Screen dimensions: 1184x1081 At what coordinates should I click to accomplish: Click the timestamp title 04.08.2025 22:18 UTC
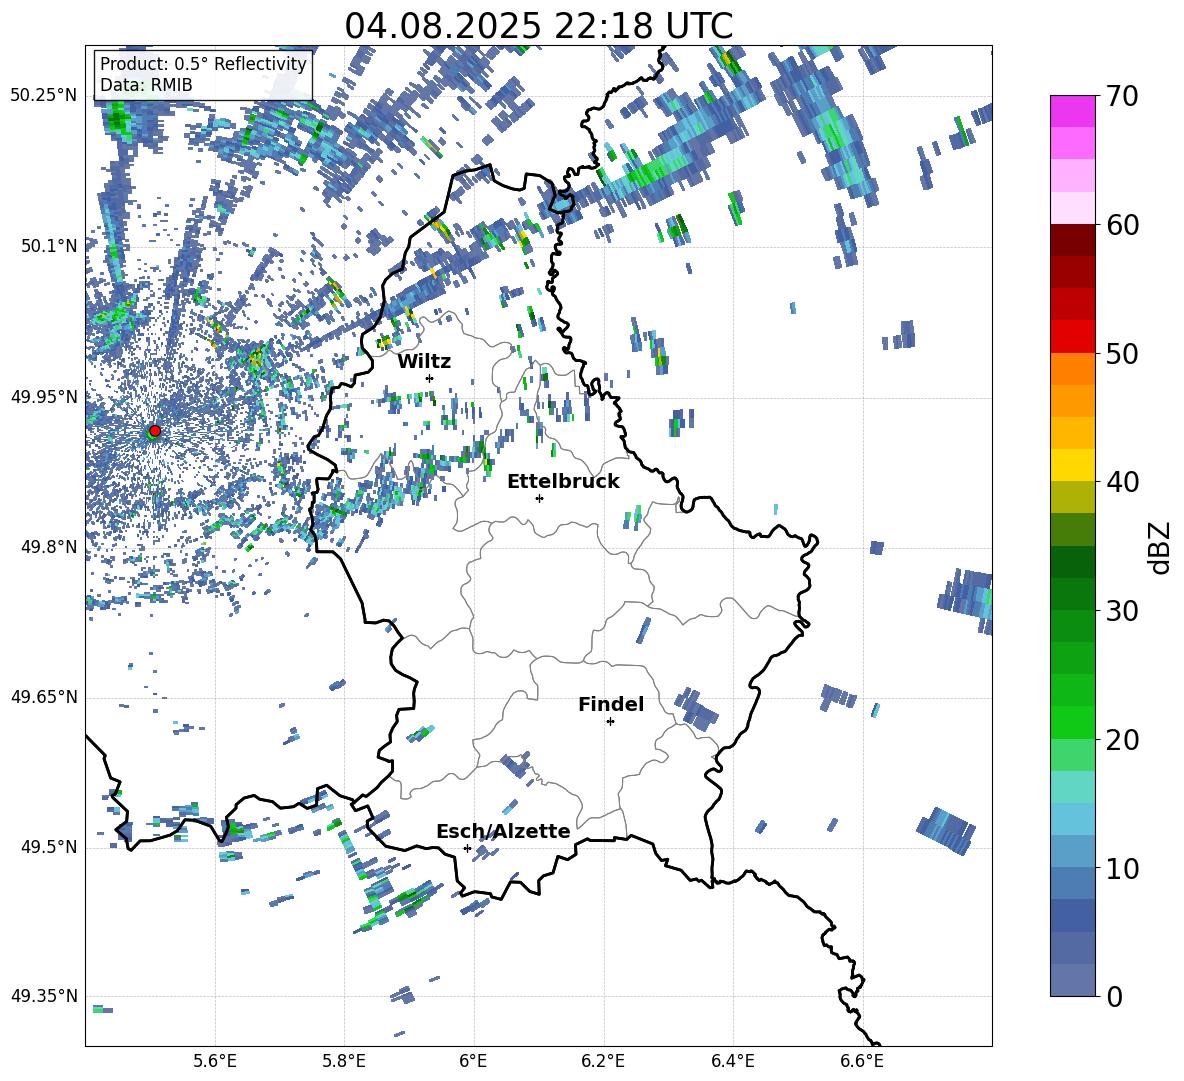(538, 26)
